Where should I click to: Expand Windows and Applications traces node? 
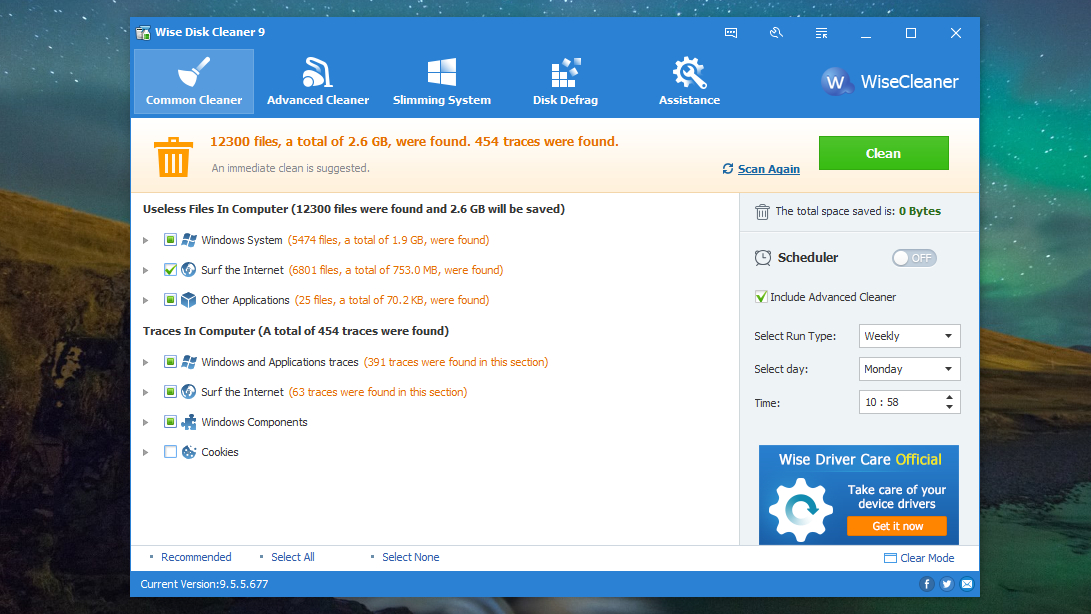point(145,362)
